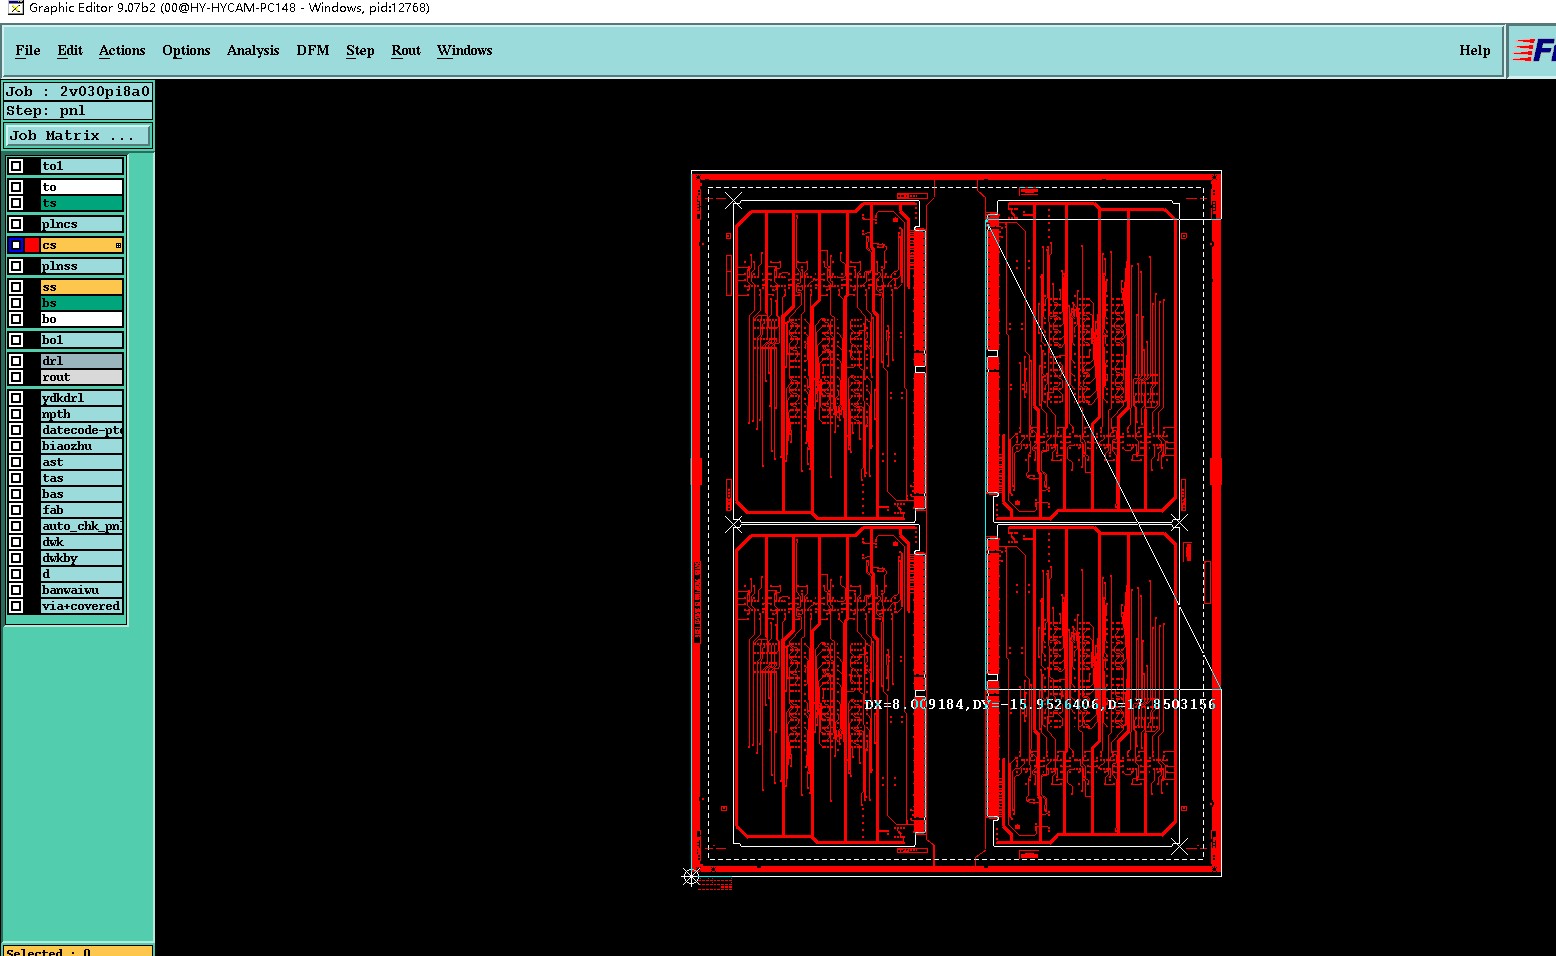
Task: Select the dwkby layer name
Action: pos(81,558)
